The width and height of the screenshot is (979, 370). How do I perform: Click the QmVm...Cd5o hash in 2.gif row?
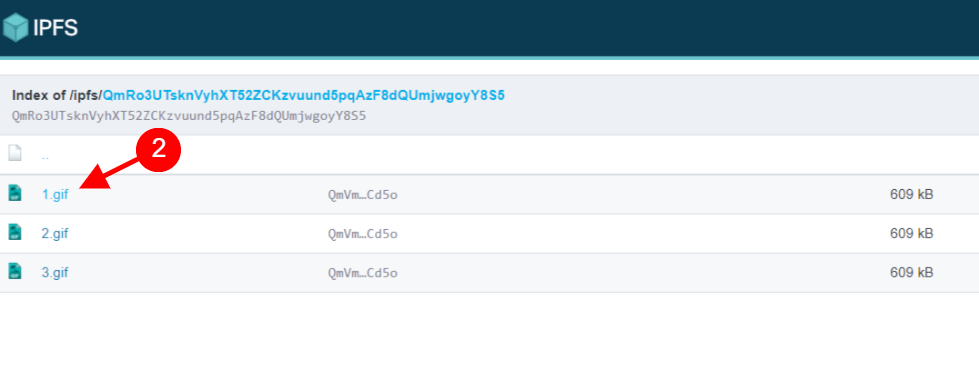pos(363,235)
